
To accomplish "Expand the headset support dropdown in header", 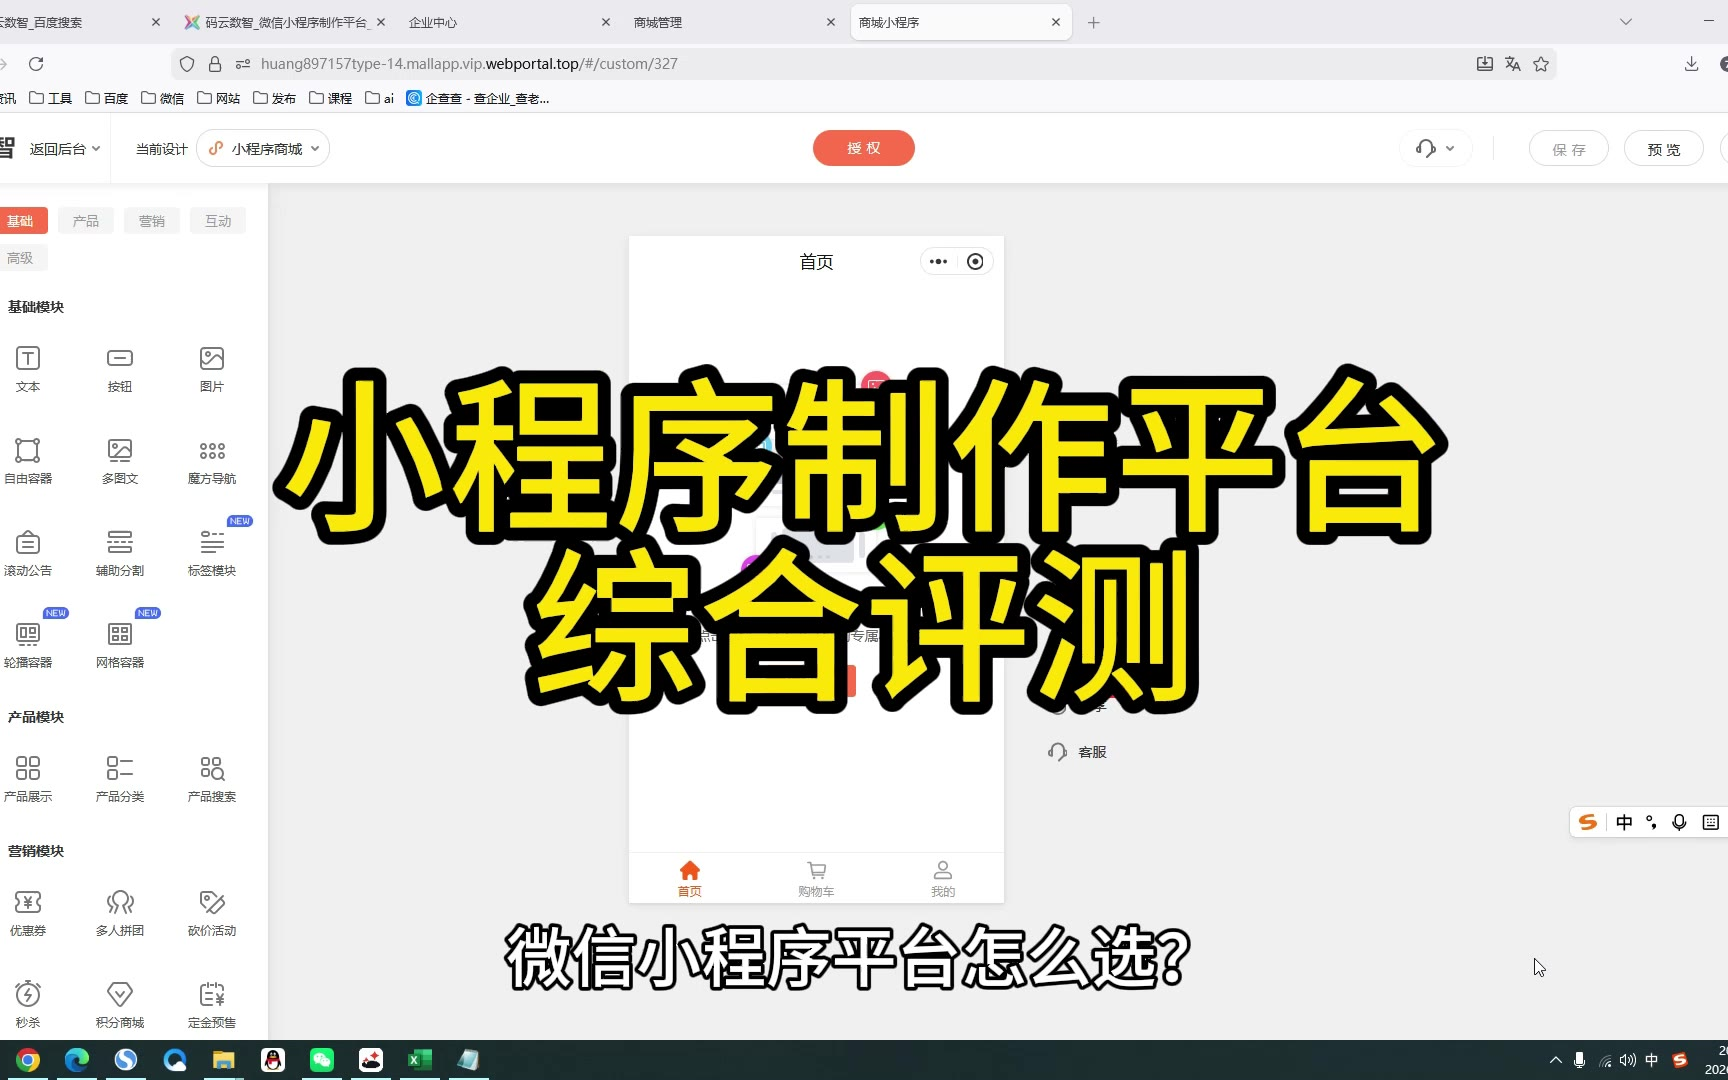I will pos(1435,149).
